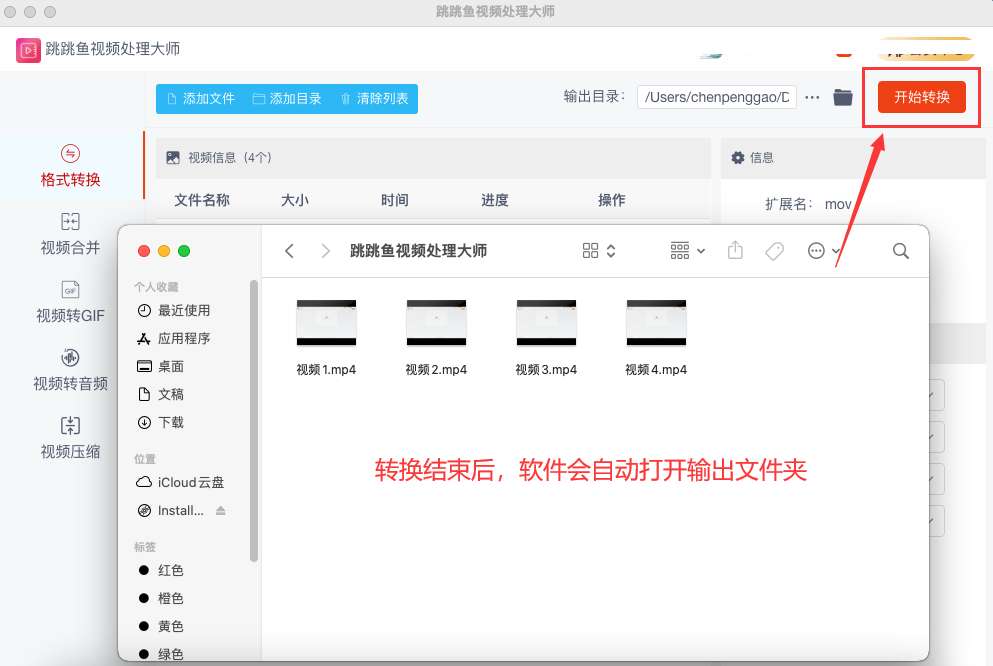Click the 操作 column header
This screenshot has height=666, width=993.
pos(612,200)
